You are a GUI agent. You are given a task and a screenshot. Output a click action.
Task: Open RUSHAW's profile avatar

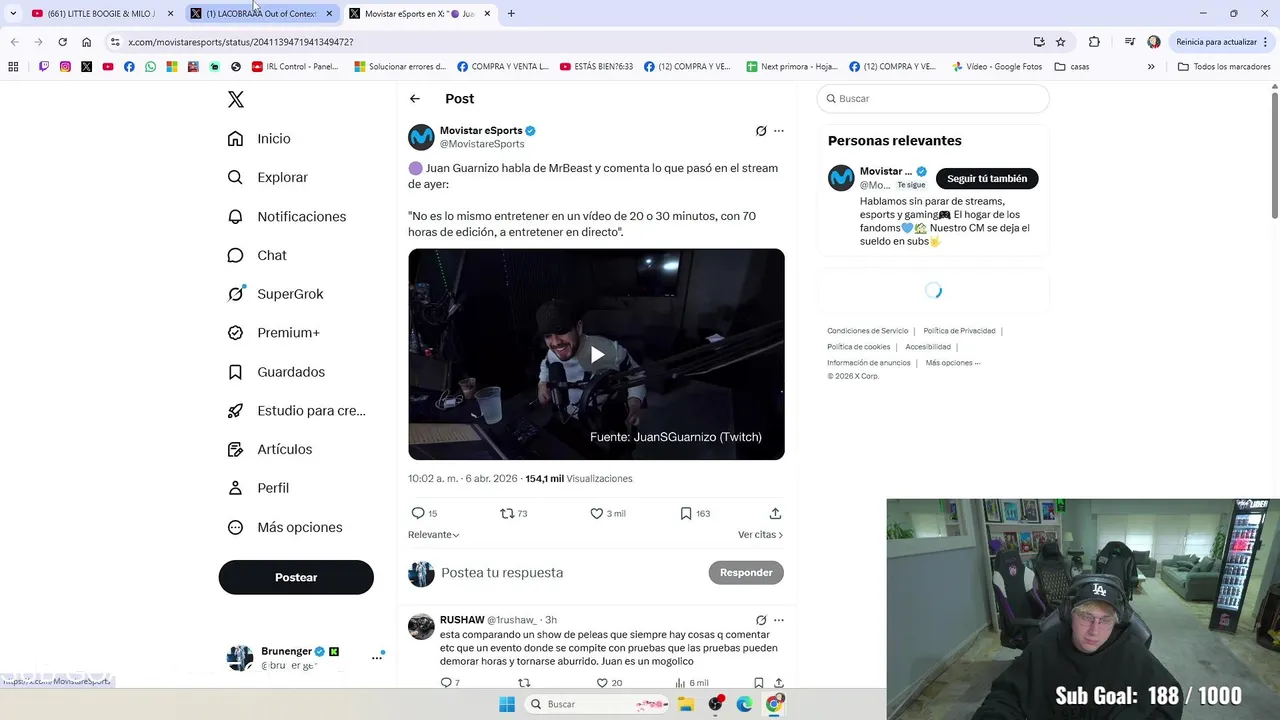[421, 627]
